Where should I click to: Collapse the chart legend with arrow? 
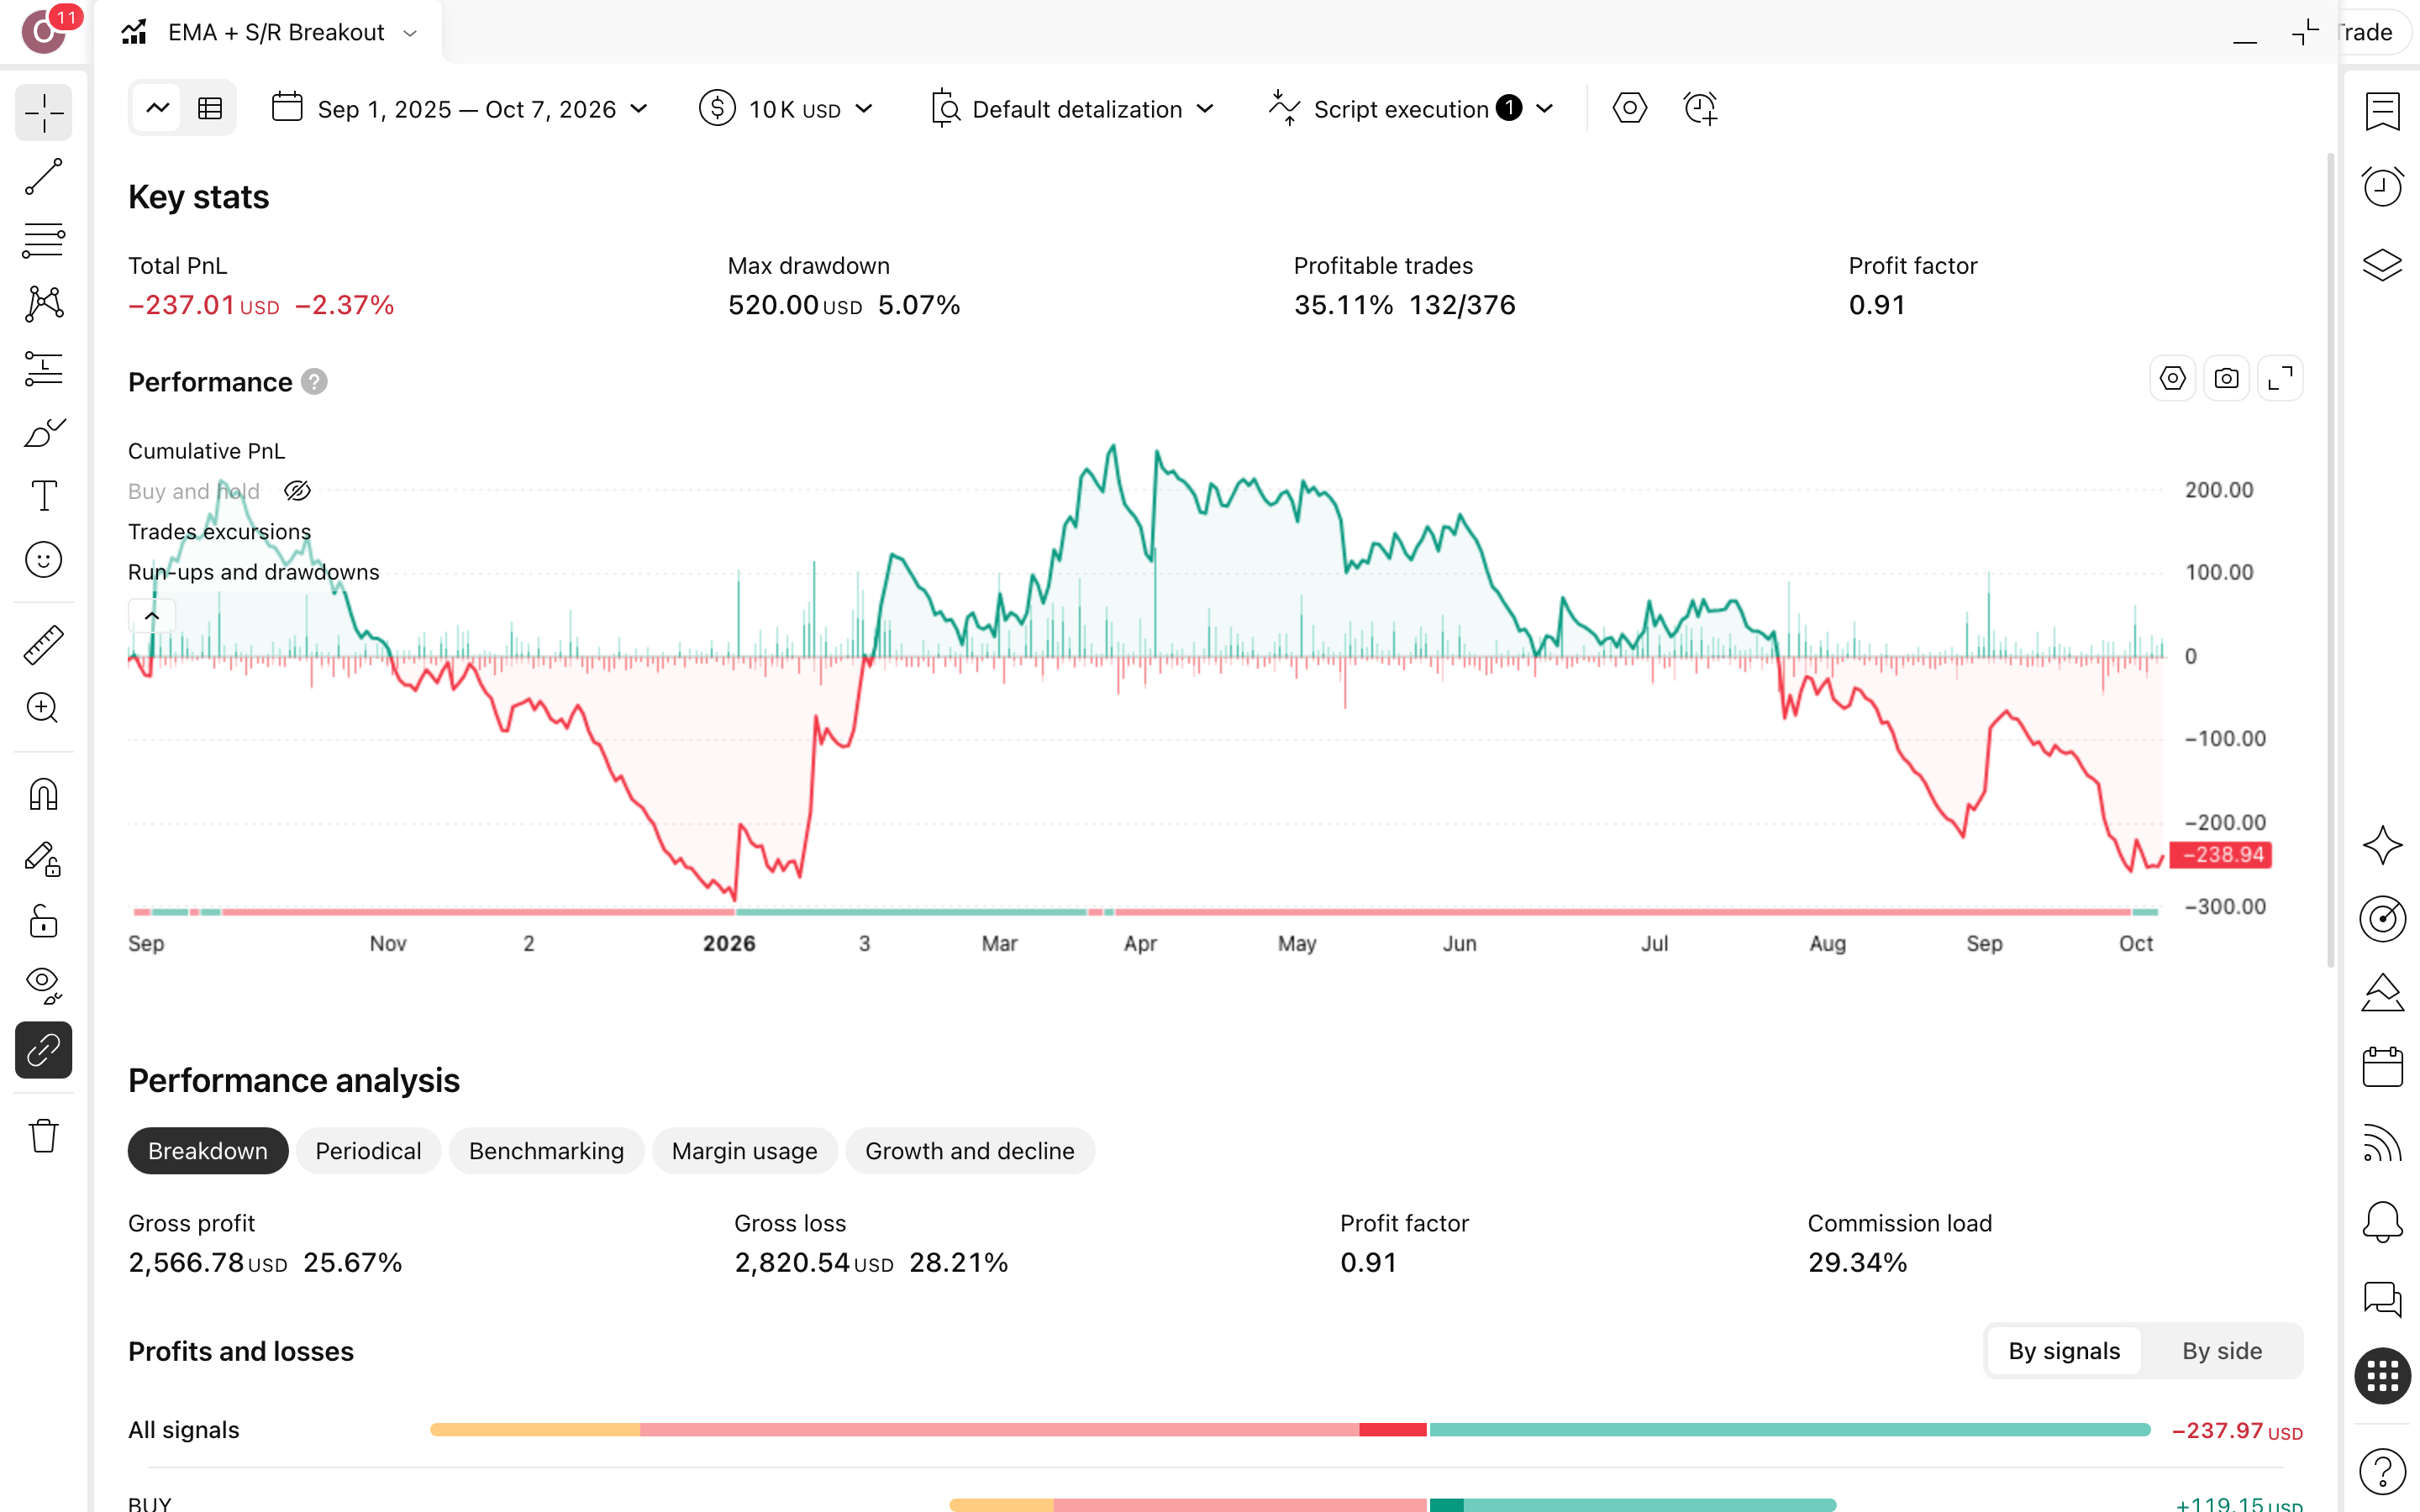pos(152,616)
